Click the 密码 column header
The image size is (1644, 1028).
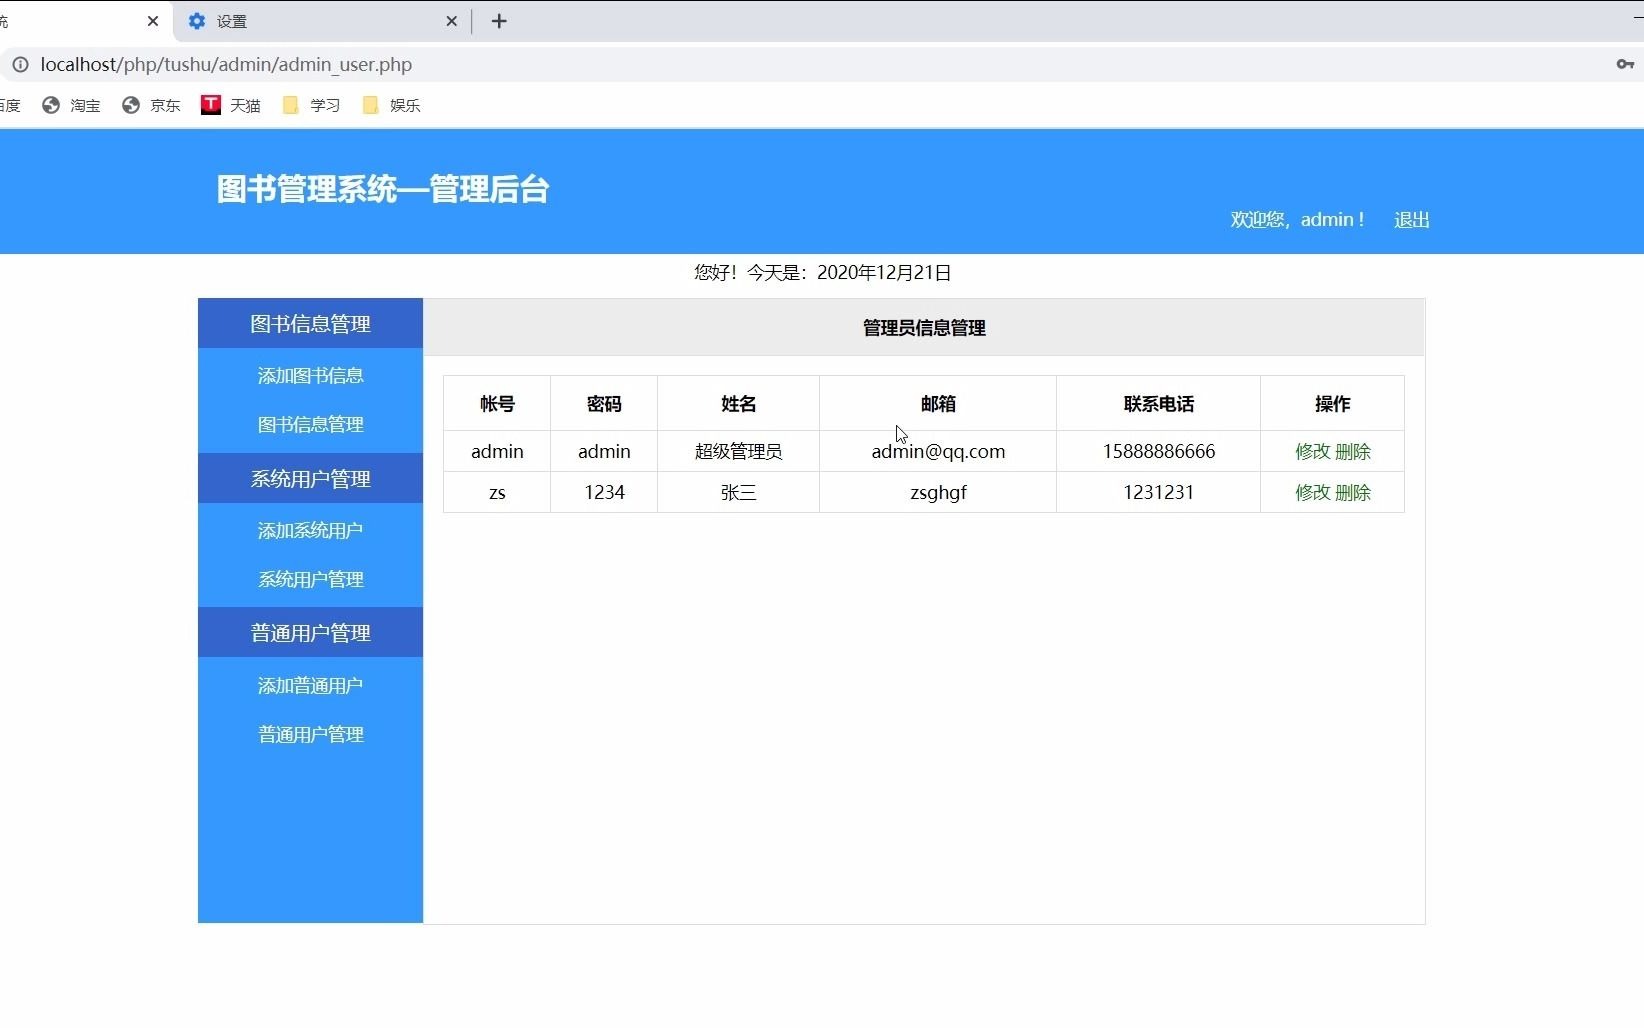pyautogui.click(x=604, y=404)
